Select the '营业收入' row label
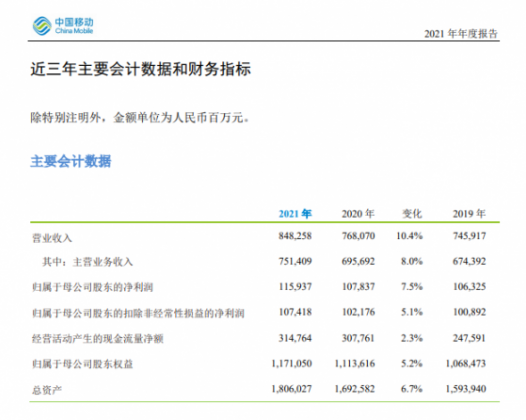This screenshot has height=420, width=526. pyautogui.click(x=52, y=238)
